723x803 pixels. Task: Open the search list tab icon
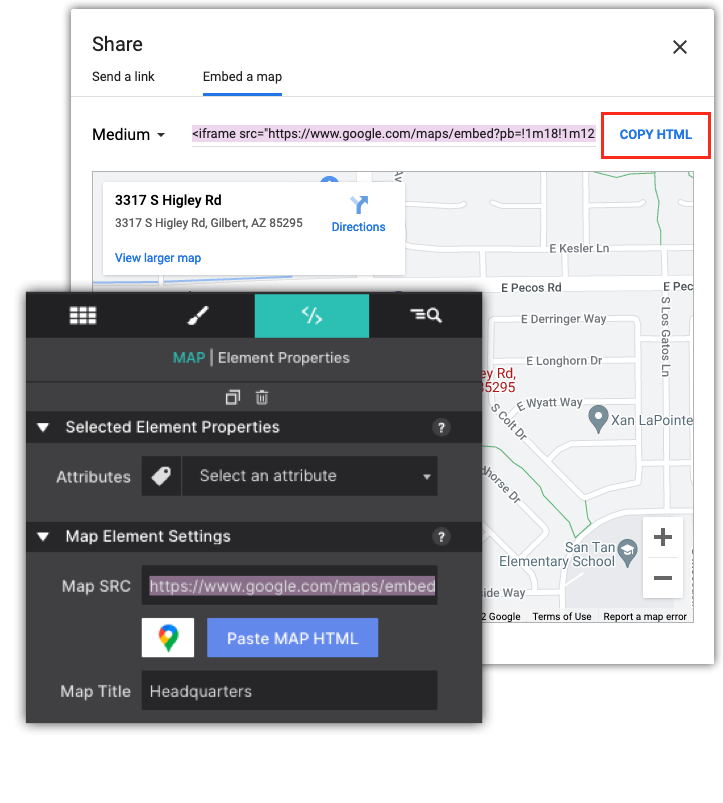[426, 315]
